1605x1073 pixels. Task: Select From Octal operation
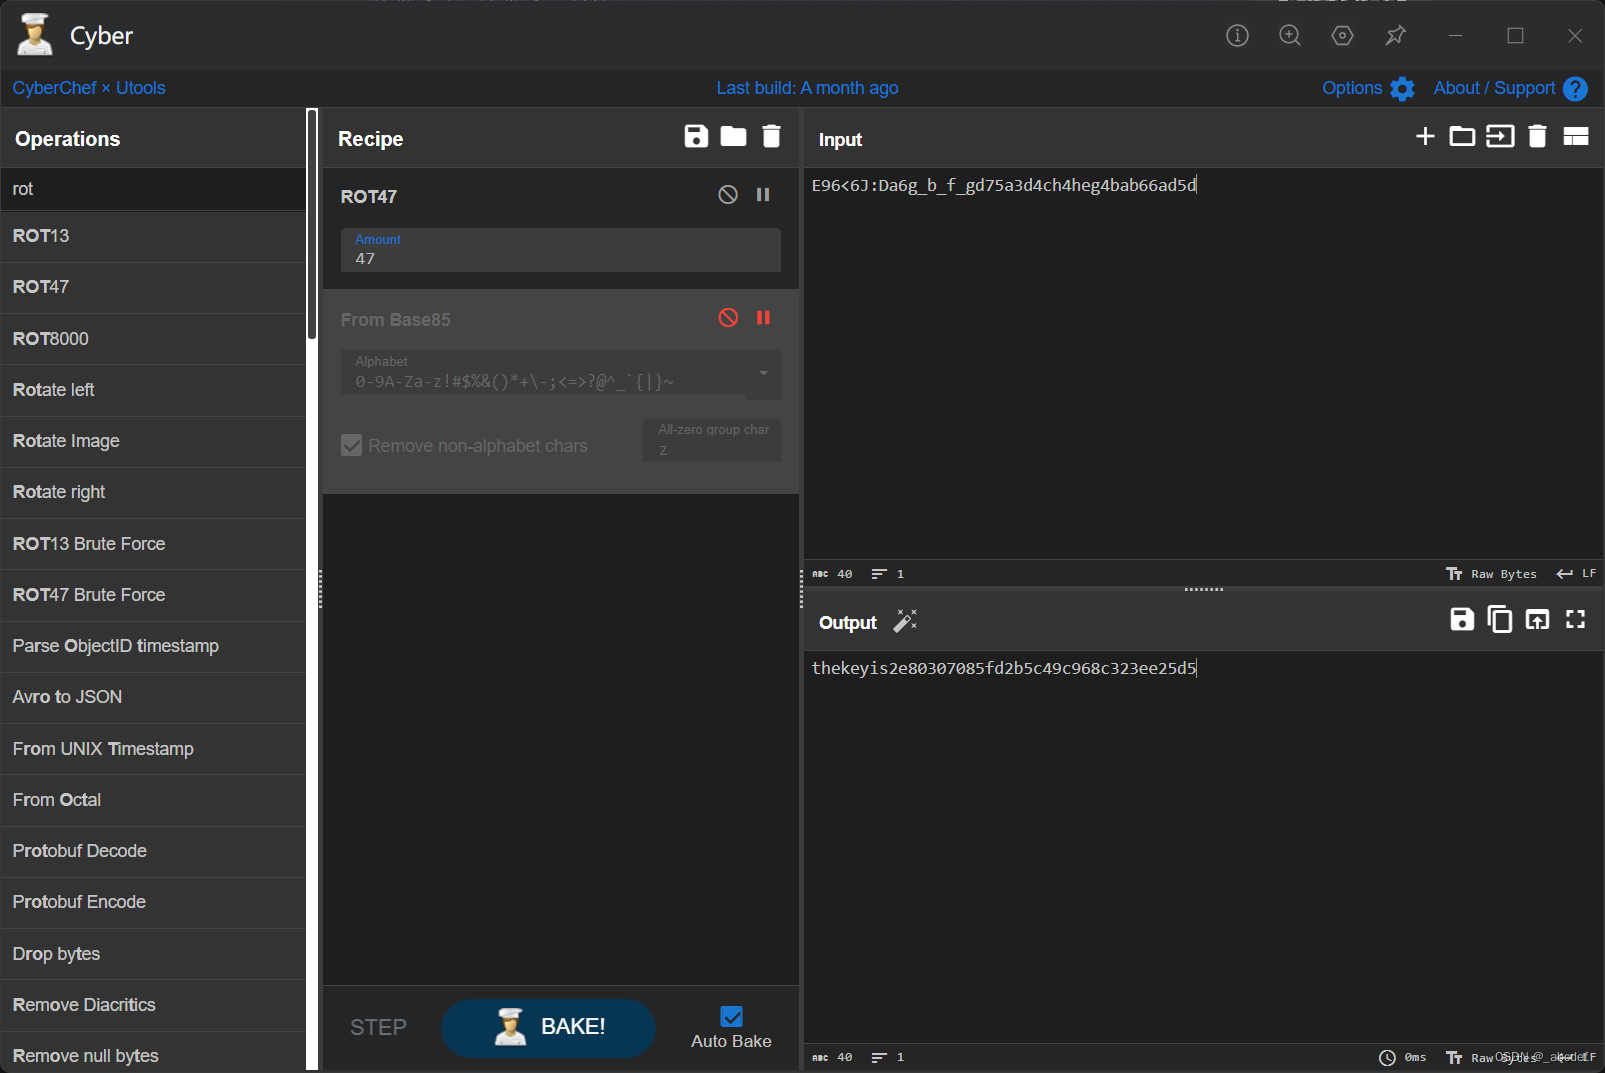pos(152,800)
